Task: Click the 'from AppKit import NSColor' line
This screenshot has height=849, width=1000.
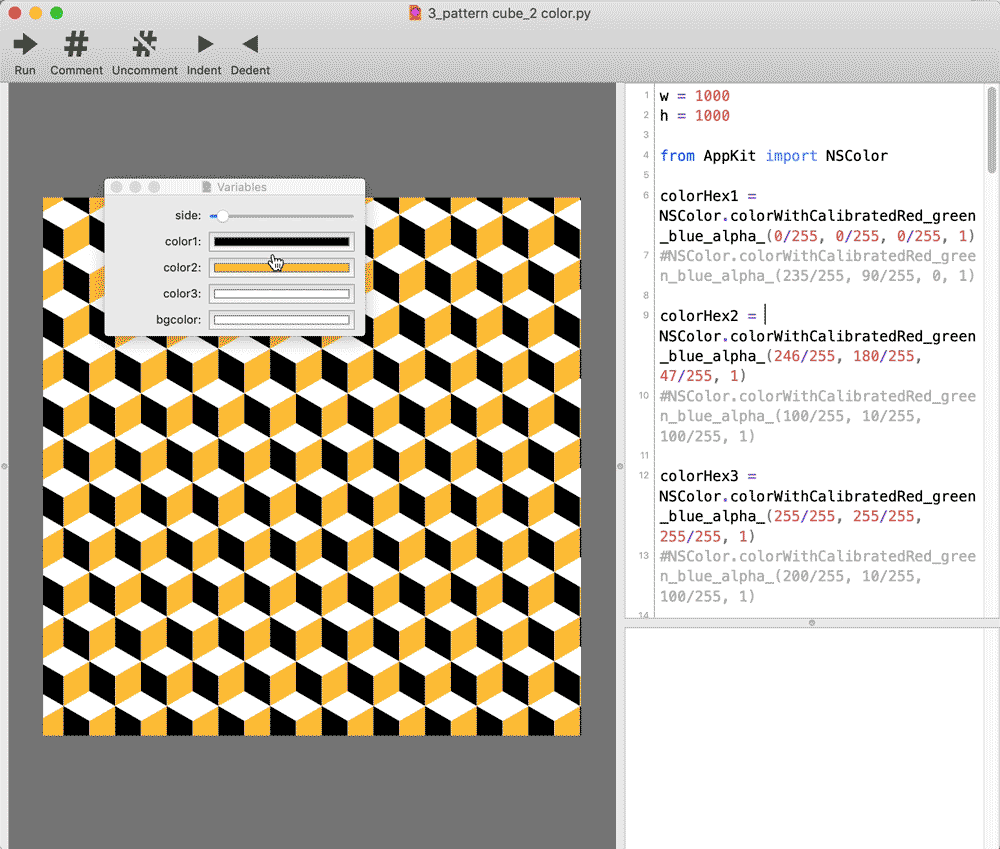Action: point(774,156)
